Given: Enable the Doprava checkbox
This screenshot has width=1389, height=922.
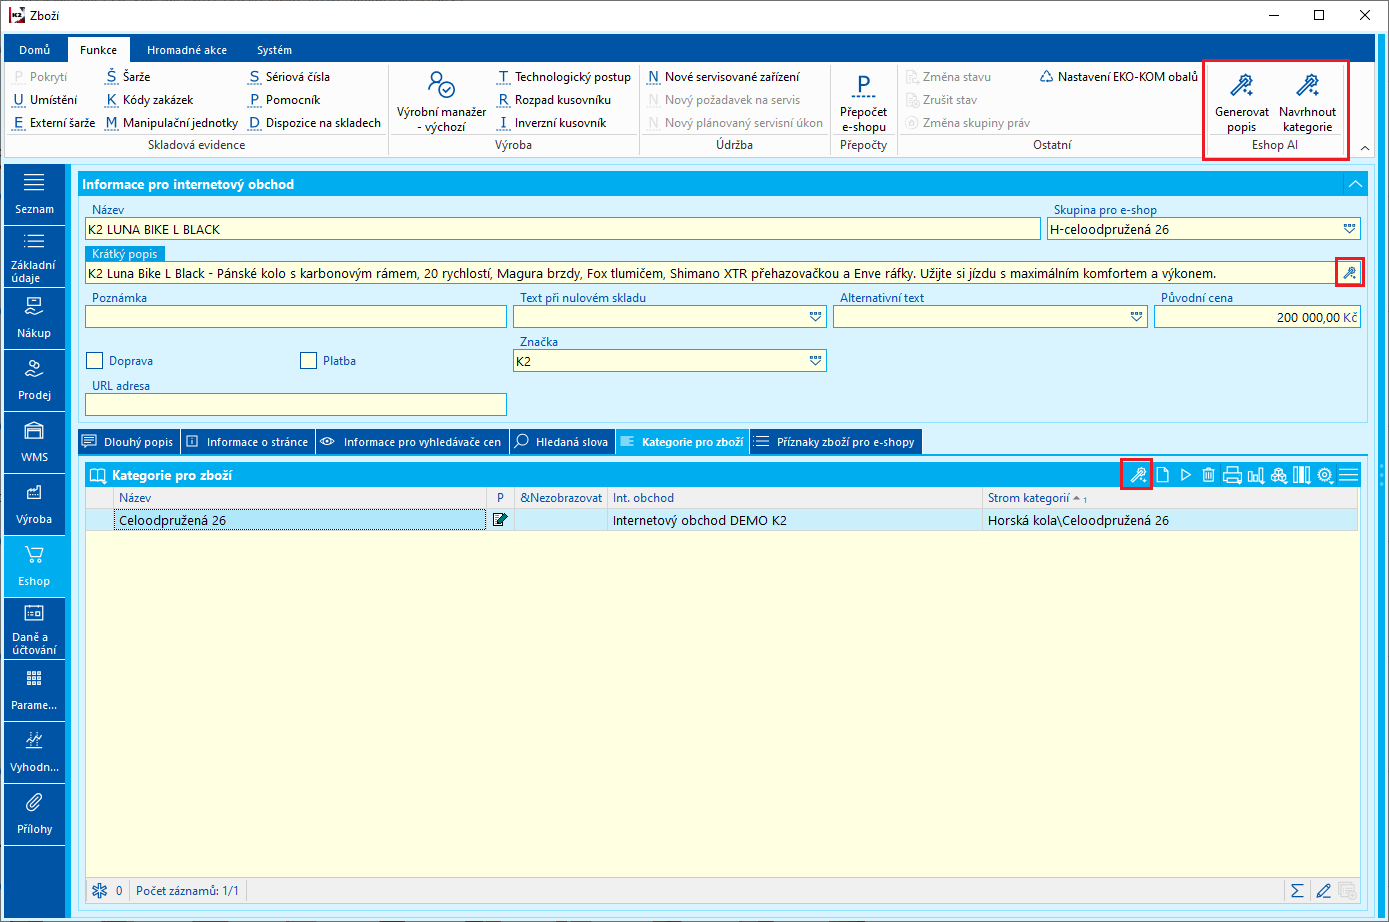Looking at the screenshot, I should 95,361.
